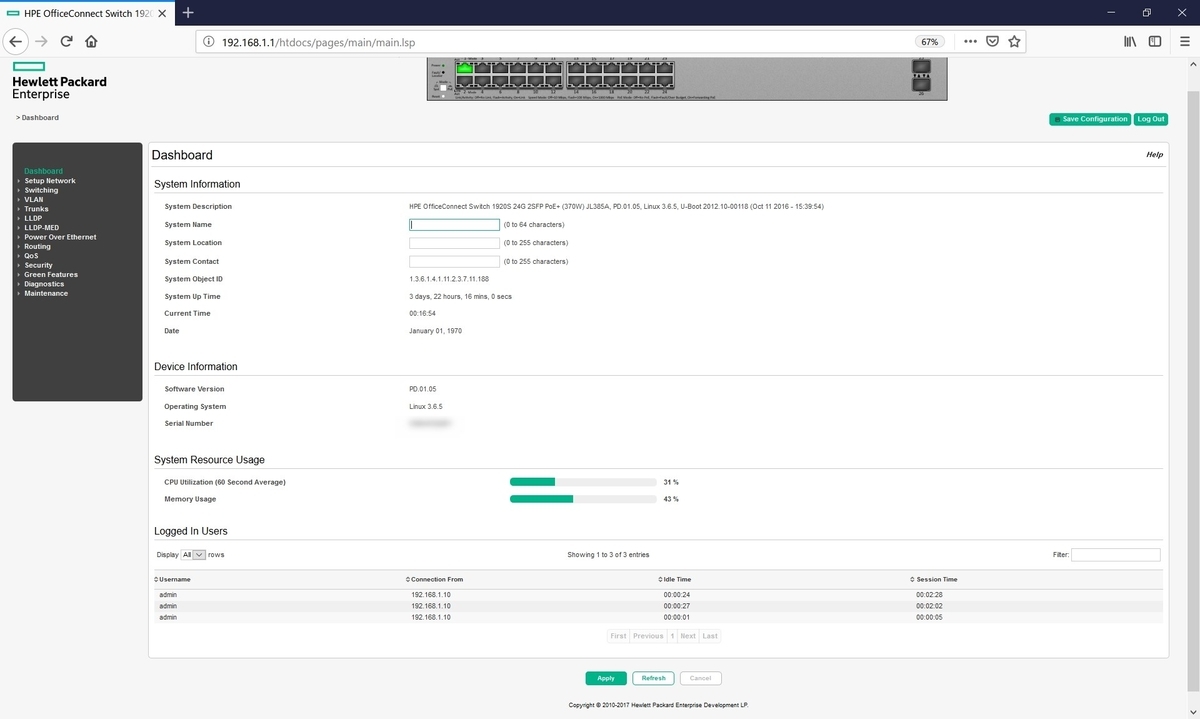Select Dashboard in the navigation menu
Viewport: 1200px width, 719px height.
[x=43, y=171]
